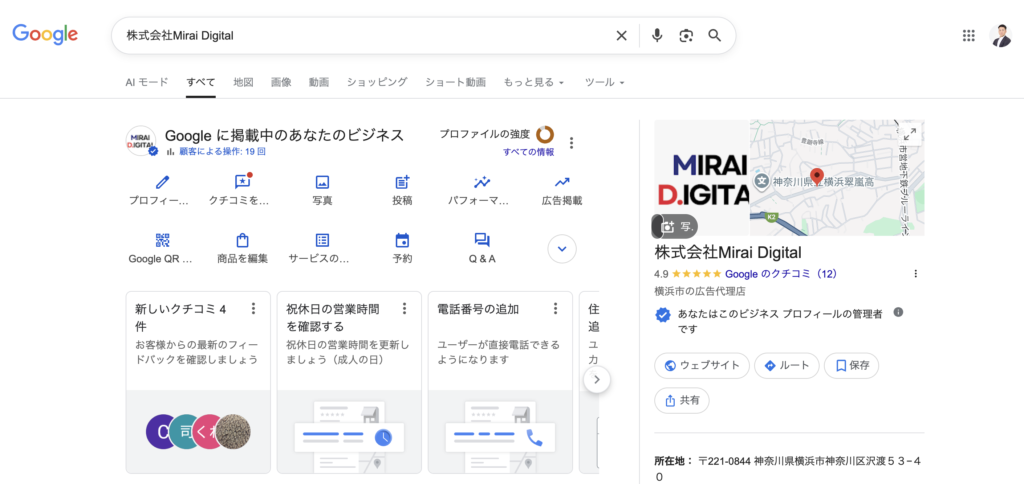Expand more business tools with chevron button
The height and width of the screenshot is (484, 1024).
pos(562,248)
